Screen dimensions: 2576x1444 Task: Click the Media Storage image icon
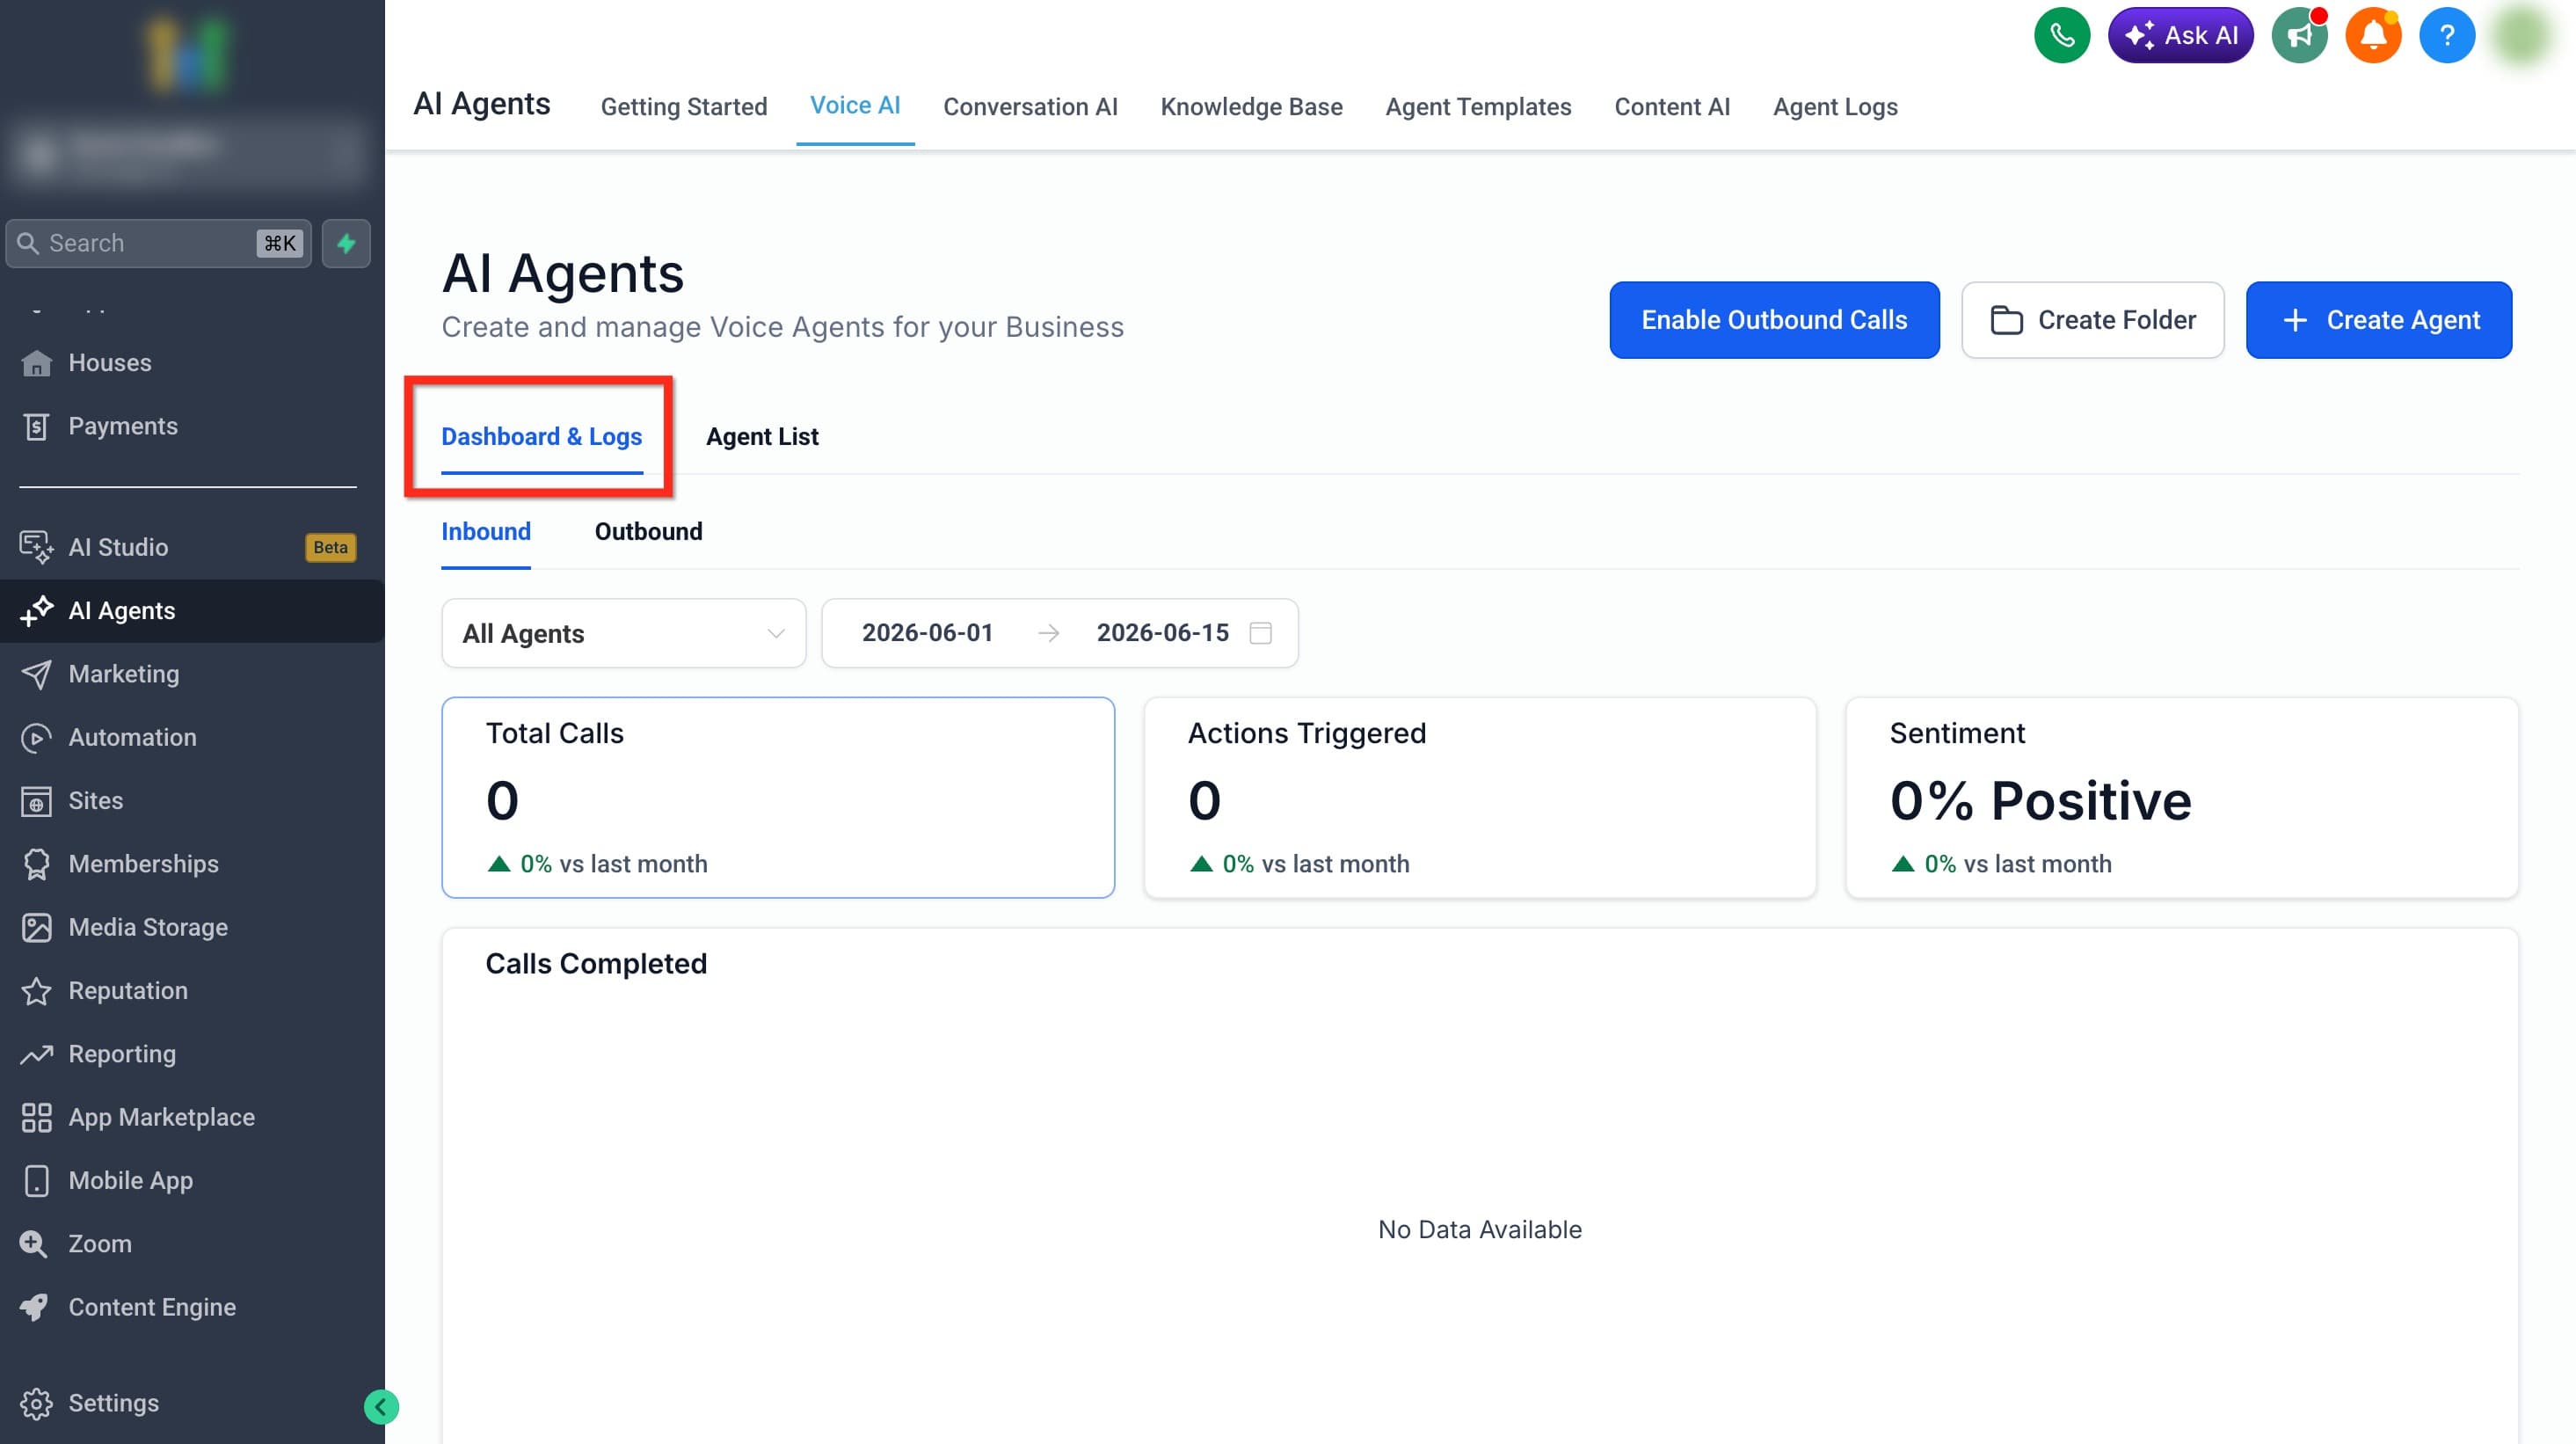click(x=36, y=928)
